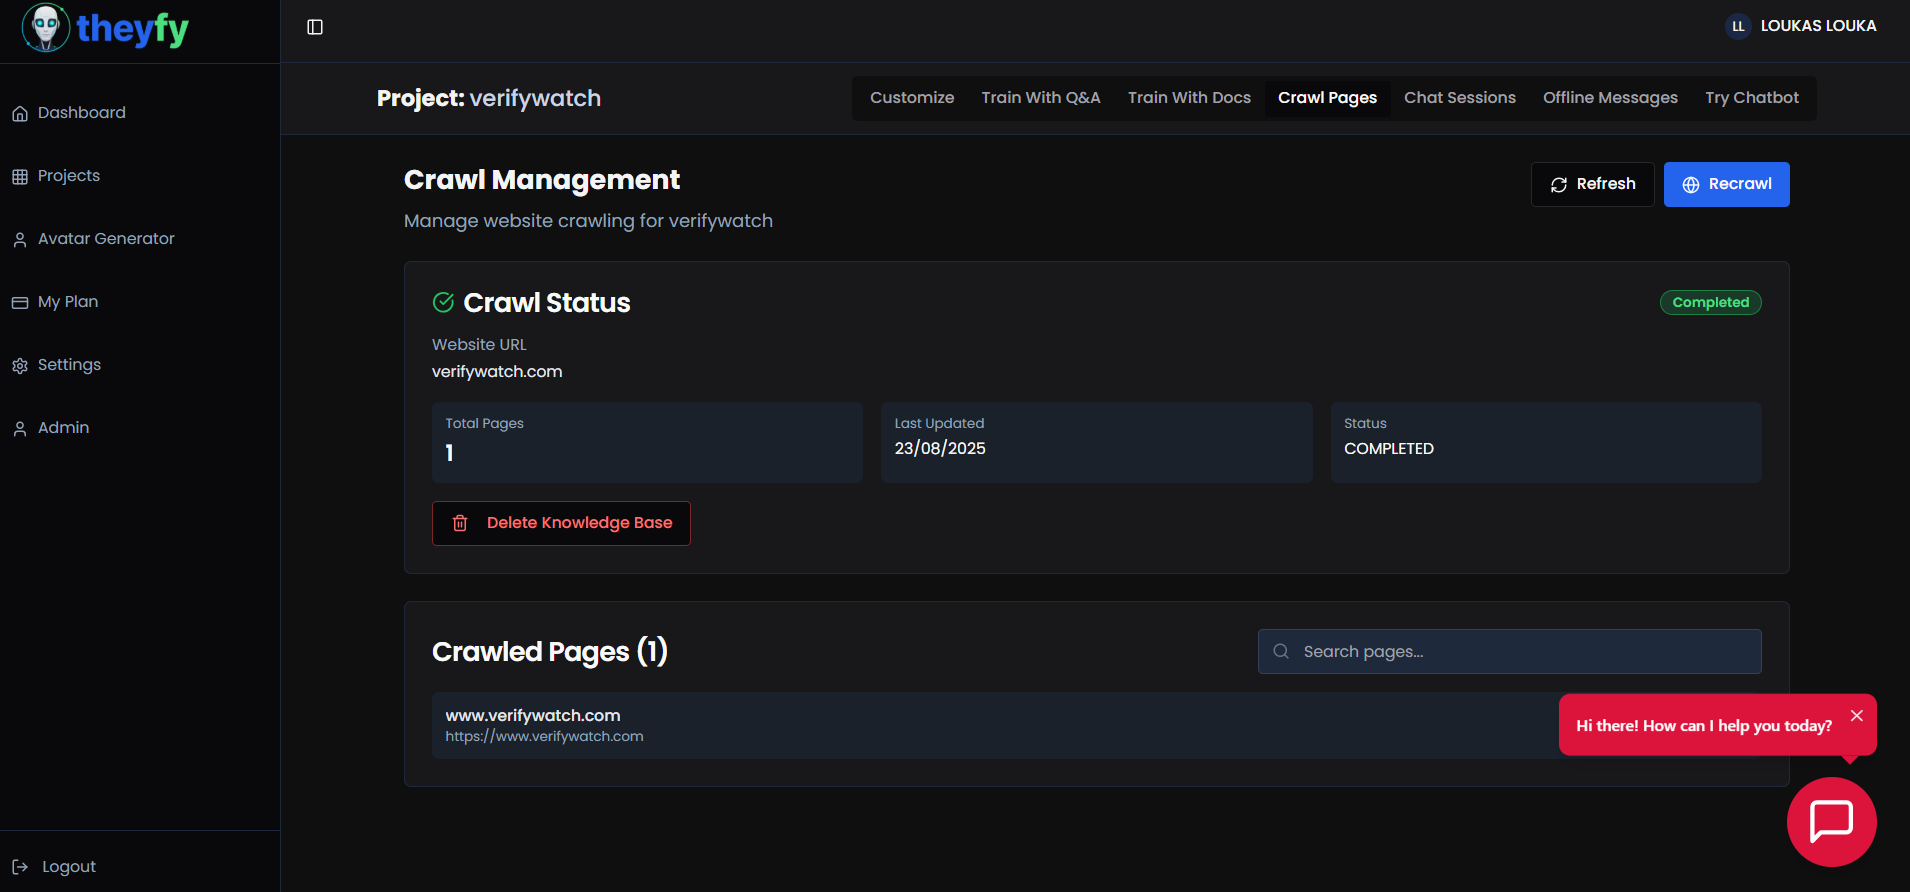
Task: Dismiss the chat greeting popup
Action: tap(1857, 715)
